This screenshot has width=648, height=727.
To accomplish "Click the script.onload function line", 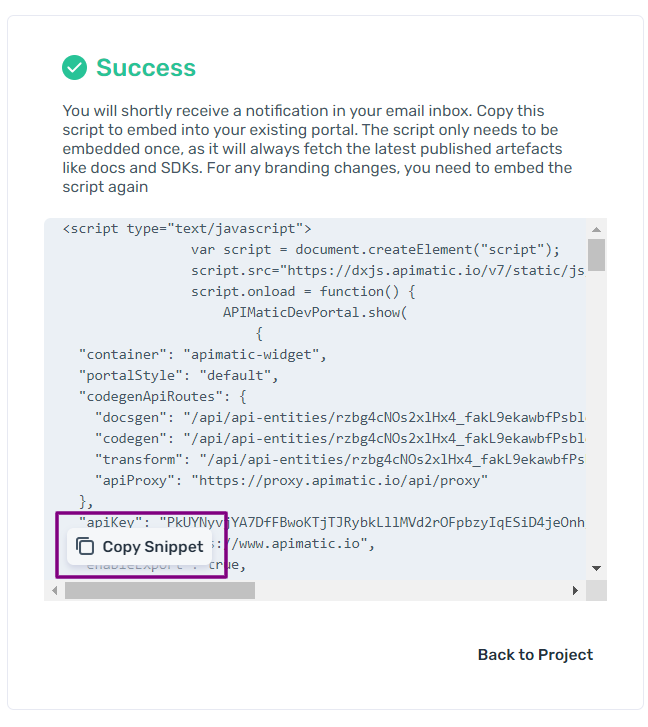I will (x=303, y=292).
